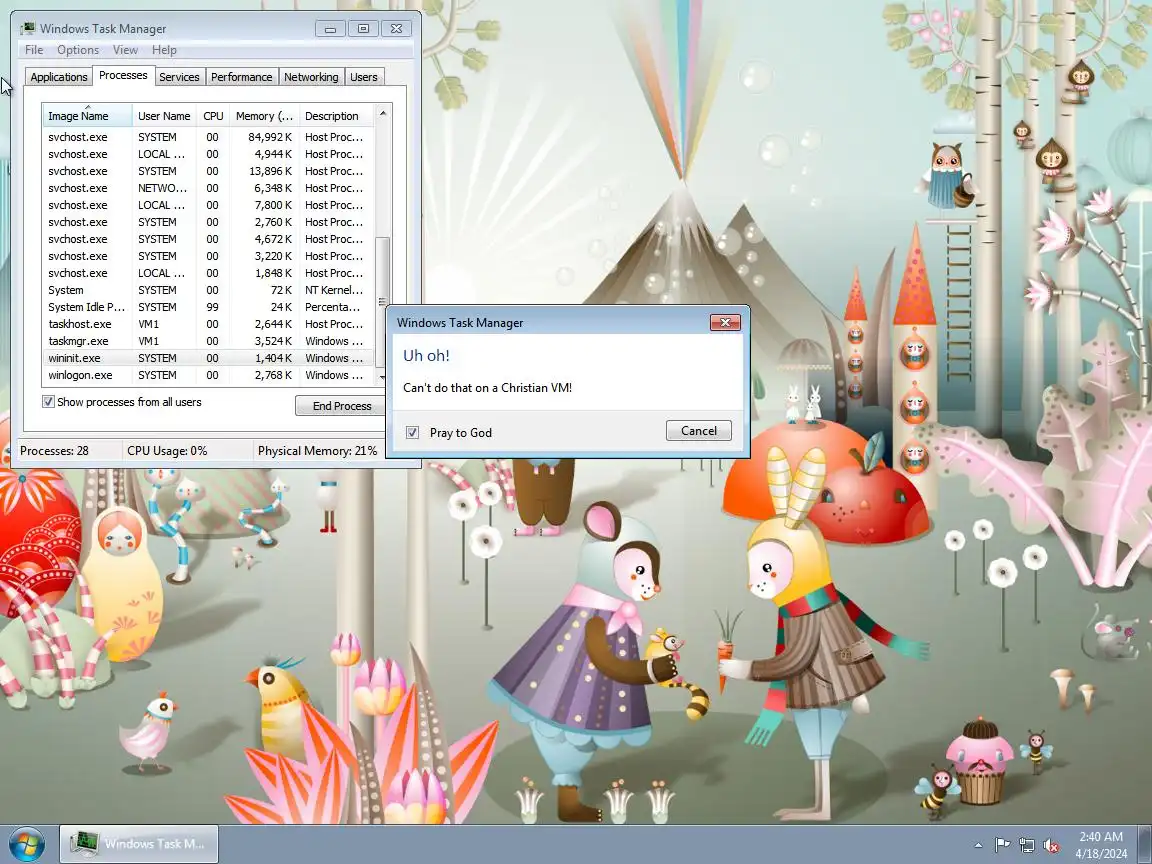This screenshot has height=864, width=1152.
Task: Select the System process row
Action: [209, 290]
